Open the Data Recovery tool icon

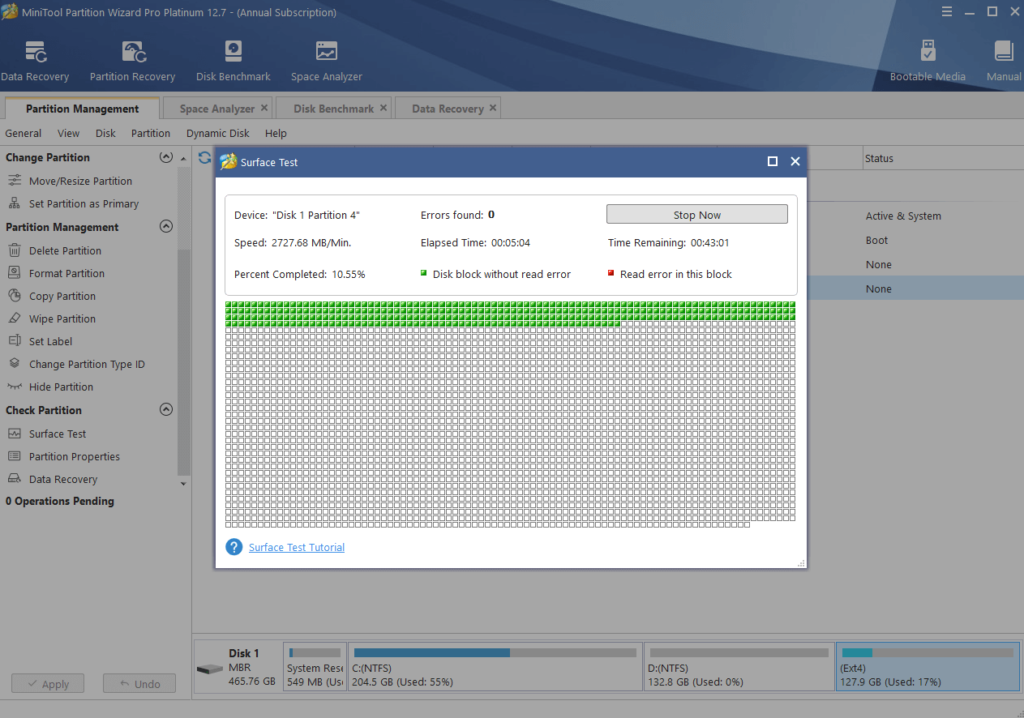[35, 52]
